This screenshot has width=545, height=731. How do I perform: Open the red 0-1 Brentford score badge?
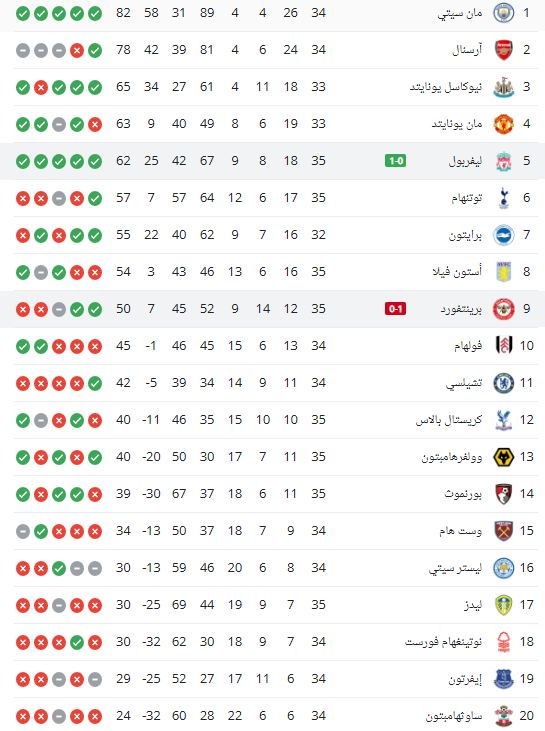click(x=395, y=309)
